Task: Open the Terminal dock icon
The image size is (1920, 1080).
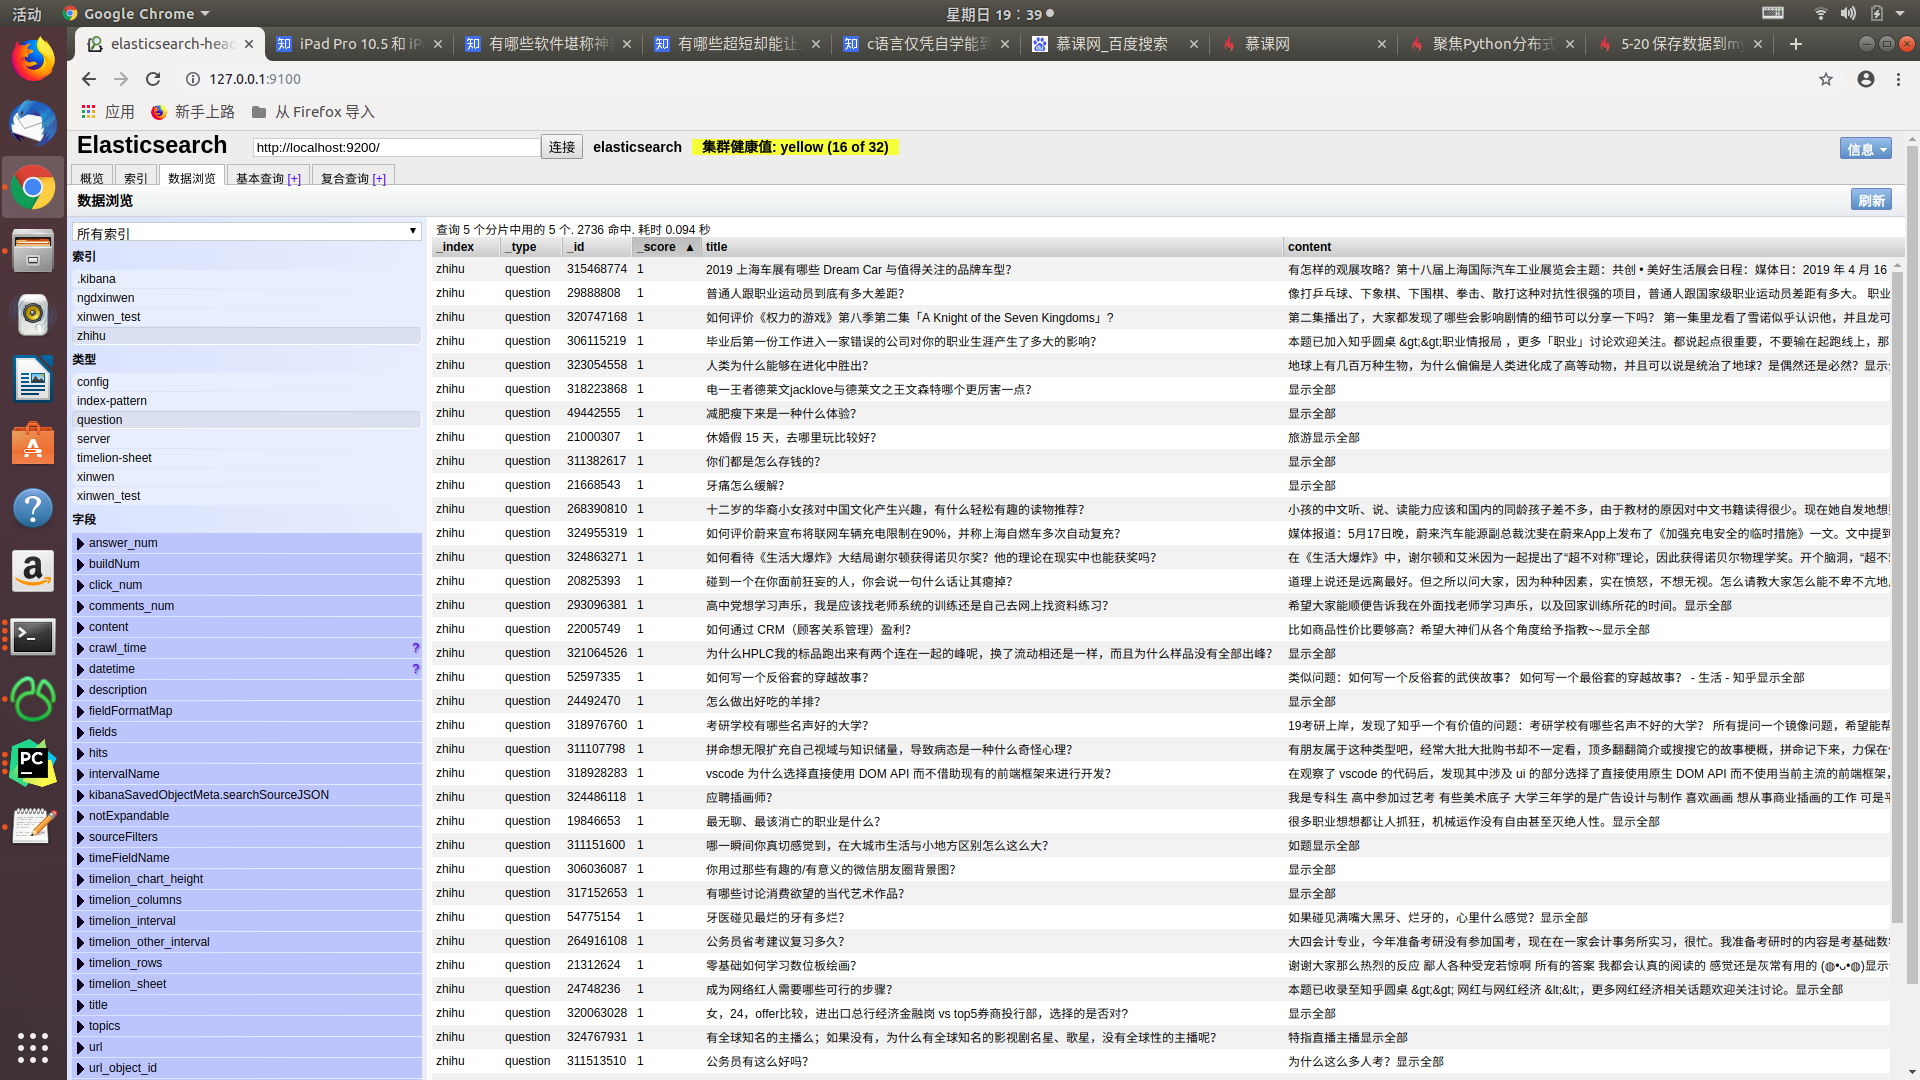Action: pos(32,637)
